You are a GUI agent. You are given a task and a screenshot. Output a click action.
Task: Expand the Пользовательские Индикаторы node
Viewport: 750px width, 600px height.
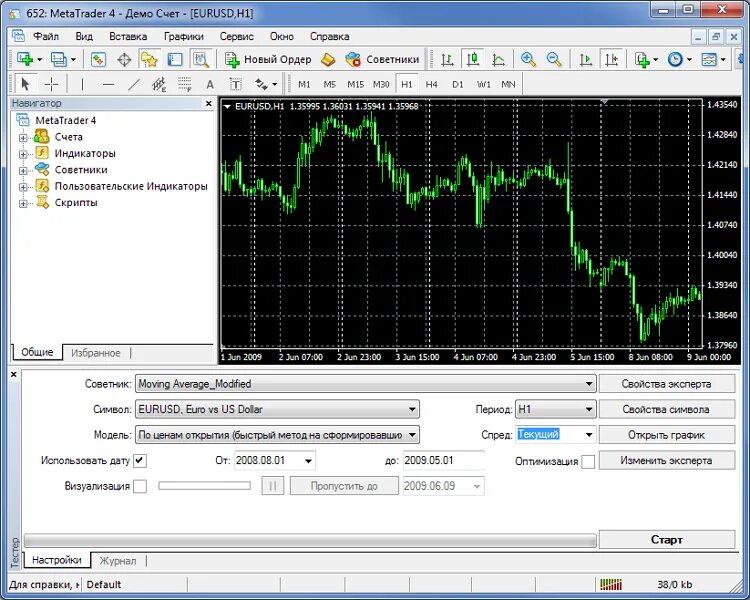click(x=22, y=187)
